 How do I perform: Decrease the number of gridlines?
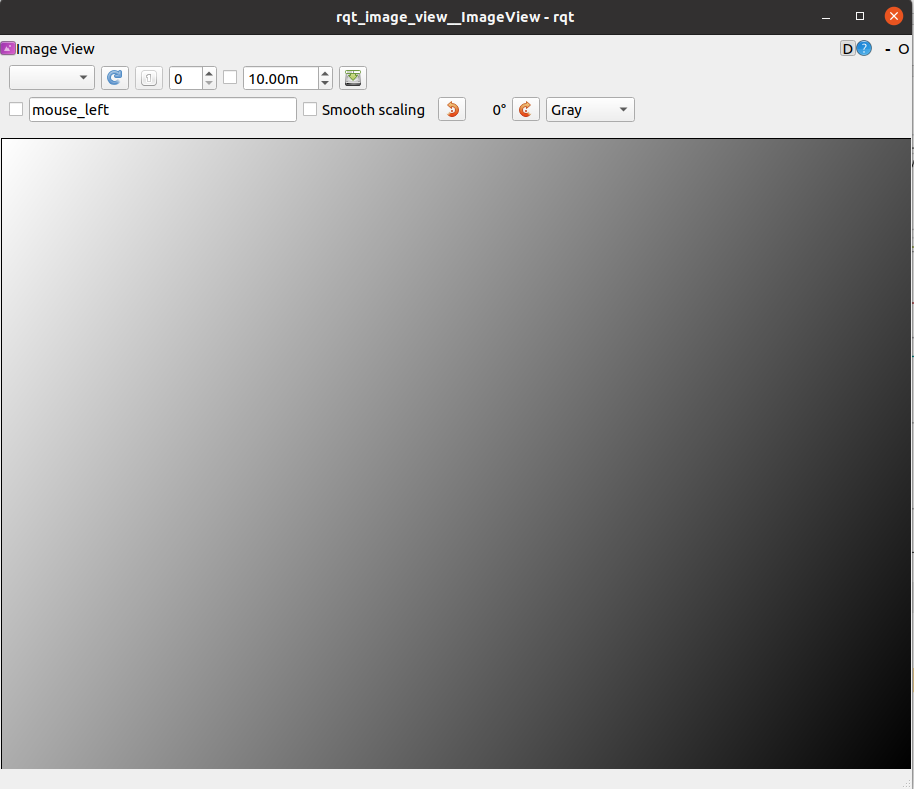(x=209, y=83)
